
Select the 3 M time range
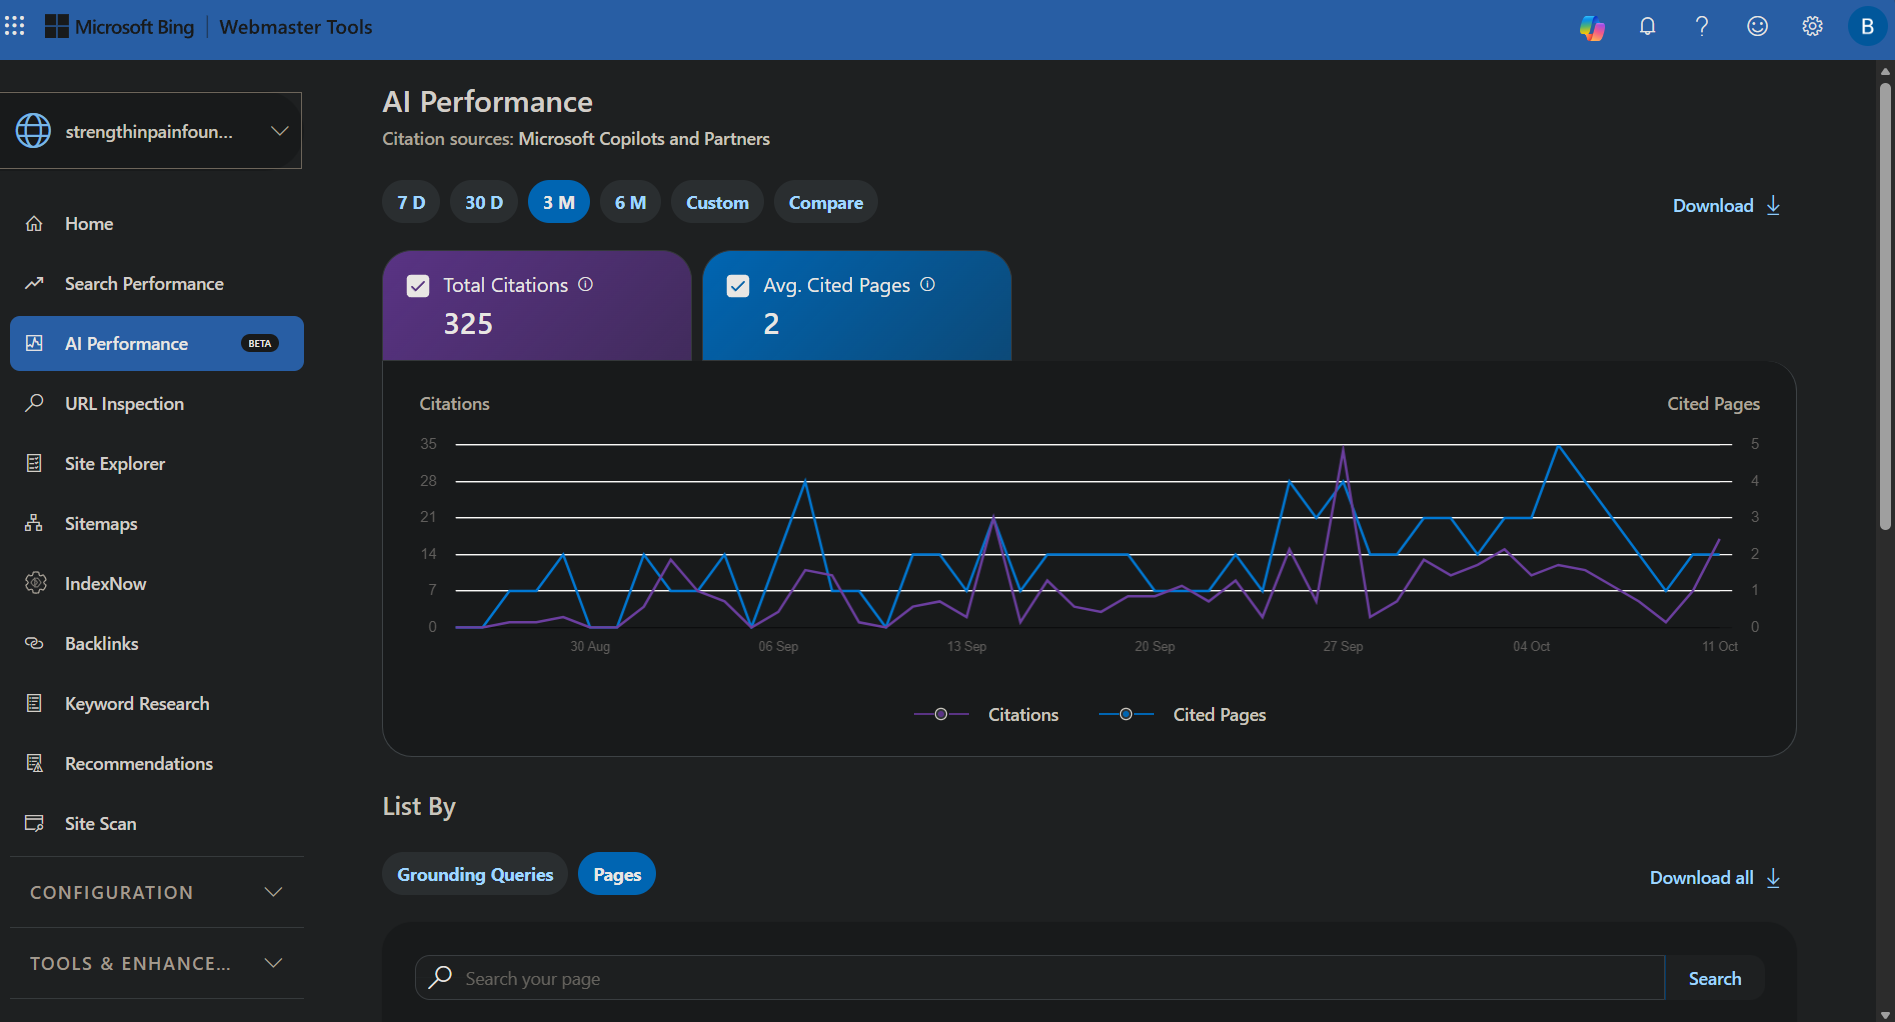(x=559, y=202)
